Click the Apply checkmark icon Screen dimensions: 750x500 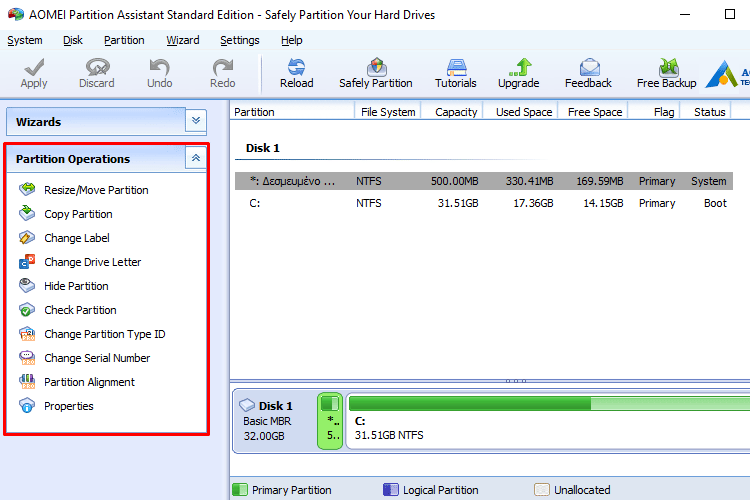point(34,67)
